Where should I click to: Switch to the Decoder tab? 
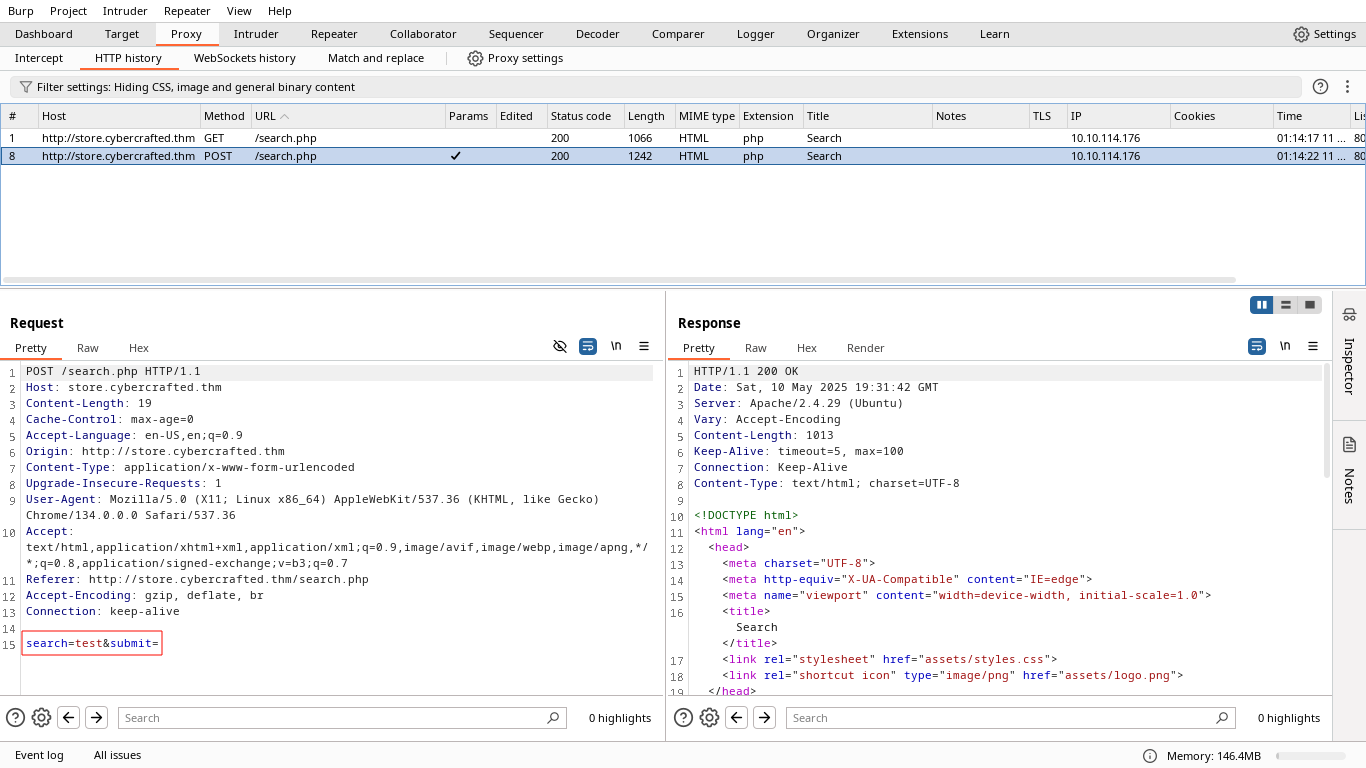coord(598,34)
